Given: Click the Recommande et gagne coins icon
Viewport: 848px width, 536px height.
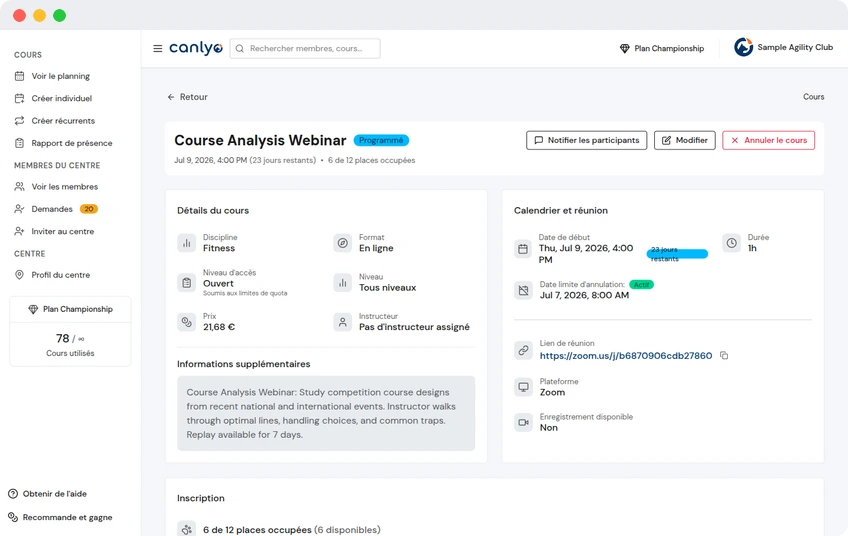Looking at the screenshot, I should point(13,518).
